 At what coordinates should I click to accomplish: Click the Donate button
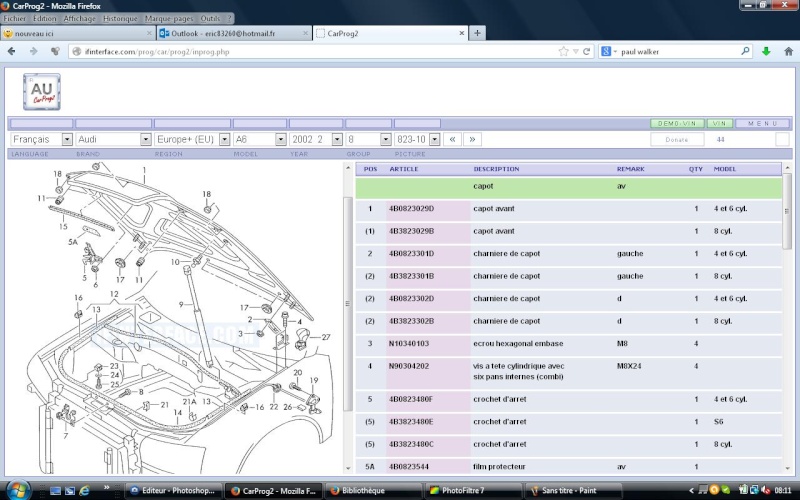(x=677, y=139)
